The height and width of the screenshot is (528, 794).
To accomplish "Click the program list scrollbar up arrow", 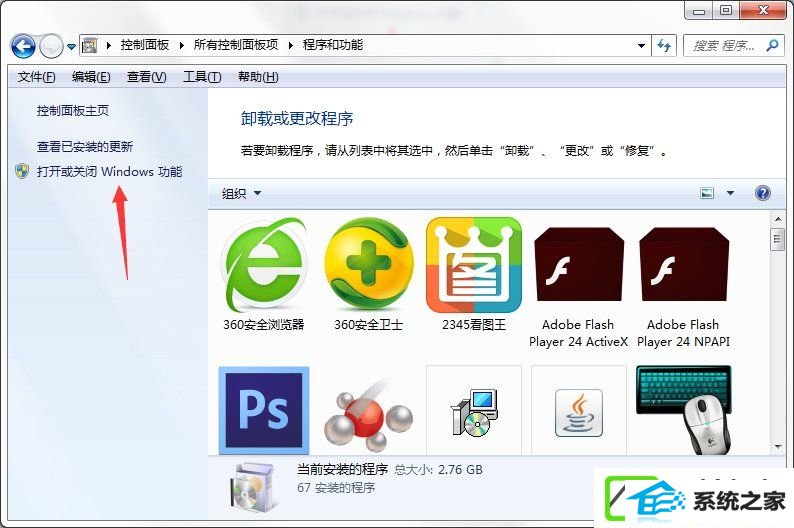I will pos(778,220).
